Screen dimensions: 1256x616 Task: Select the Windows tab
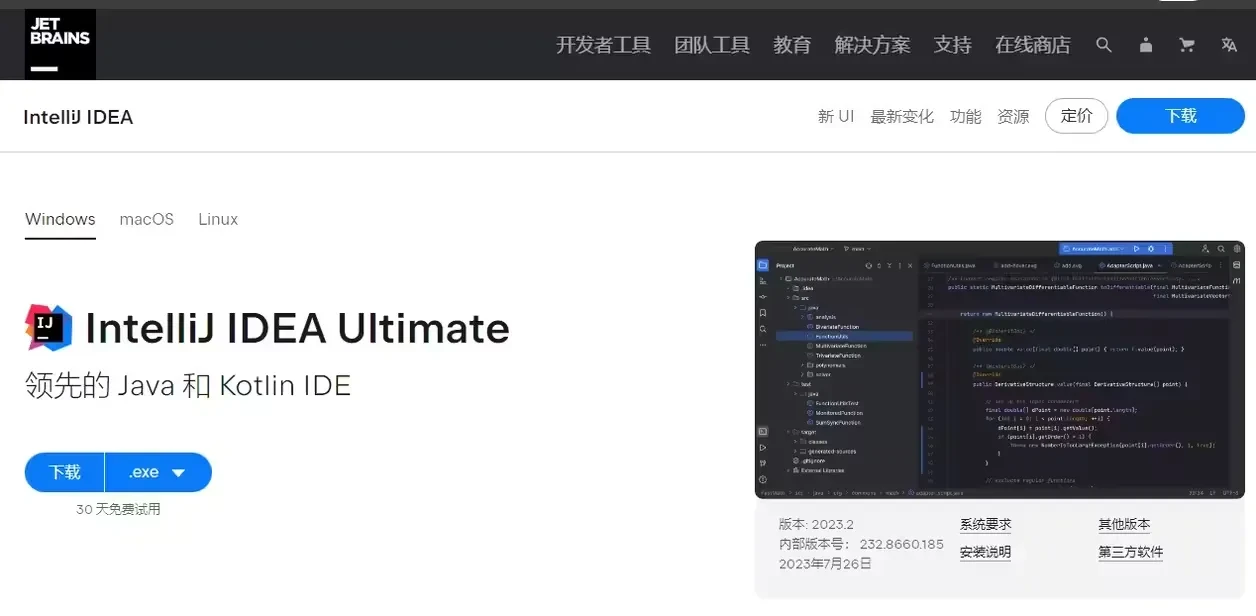pyautogui.click(x=60, y=219)
